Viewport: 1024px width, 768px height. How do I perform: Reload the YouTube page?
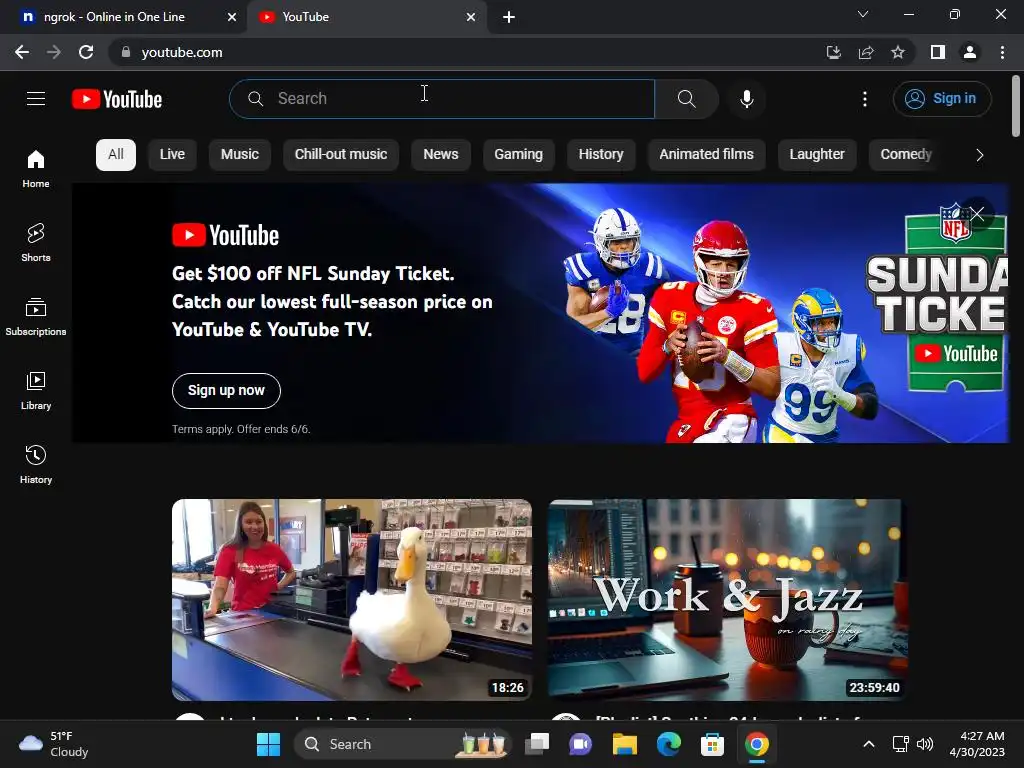[86, 52]
